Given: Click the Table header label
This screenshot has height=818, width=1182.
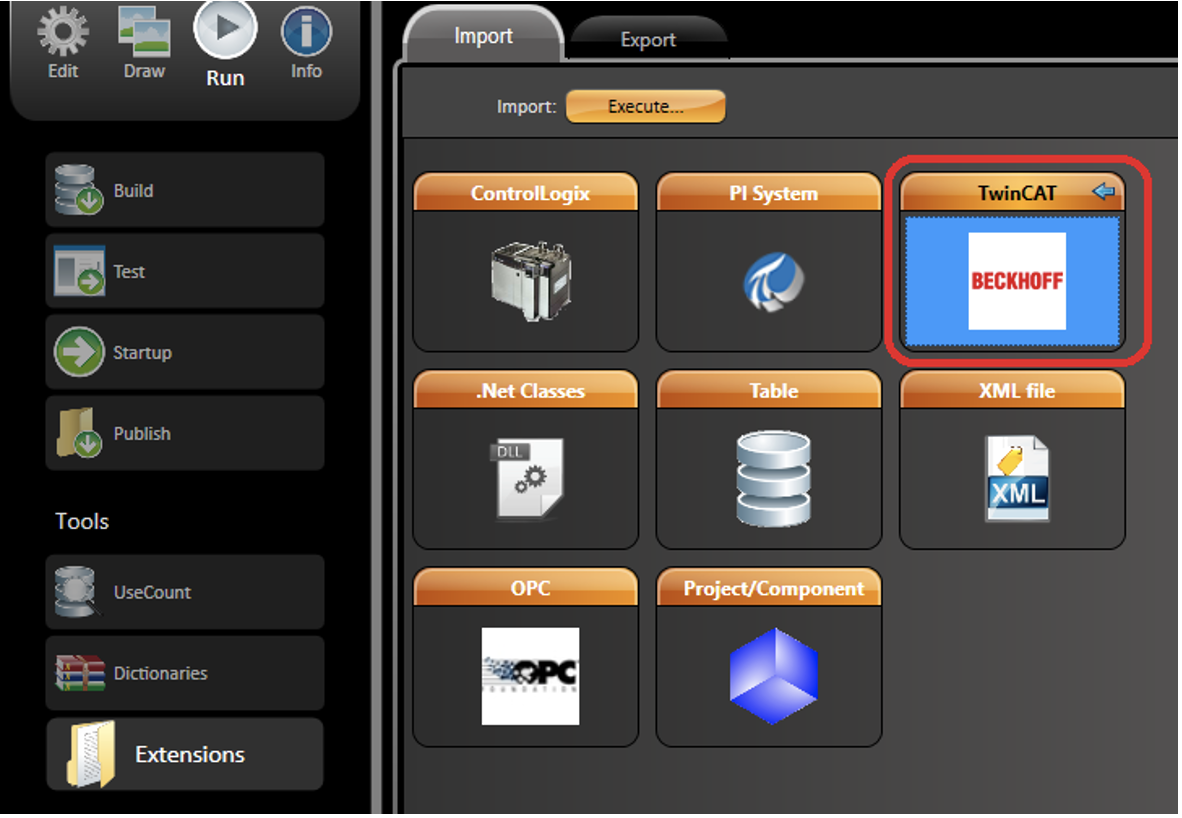Looking at the screenshot, I should (x=773, y=391).
